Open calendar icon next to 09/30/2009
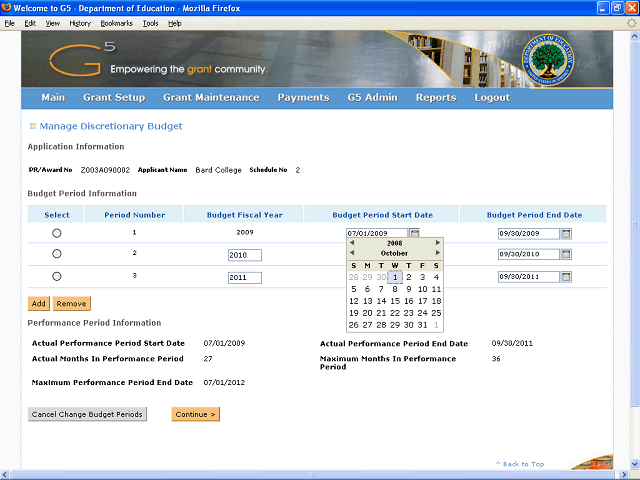Viewport: 640px width, 480px height. coord(565,233)
